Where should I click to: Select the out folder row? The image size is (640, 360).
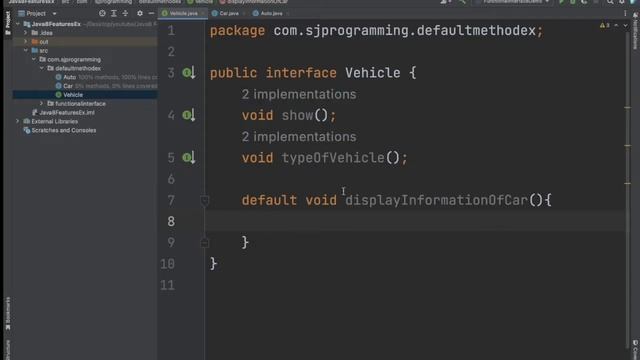85,42
